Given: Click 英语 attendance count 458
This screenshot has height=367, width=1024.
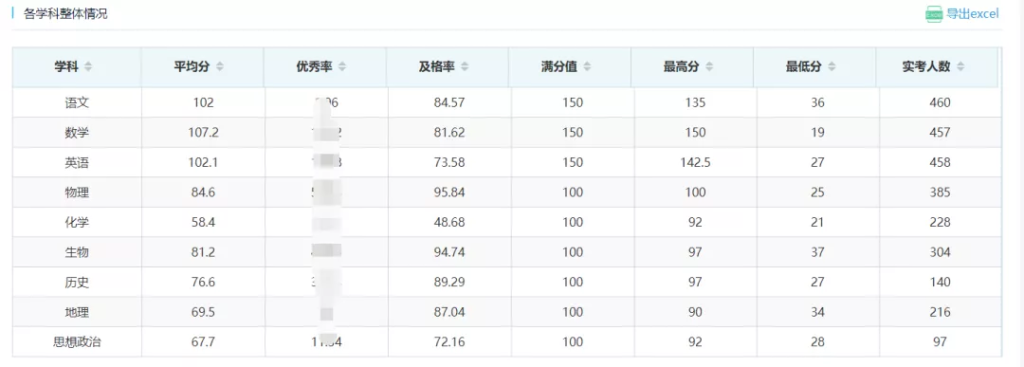Looking at the screenshot, I should coord(940,163).
